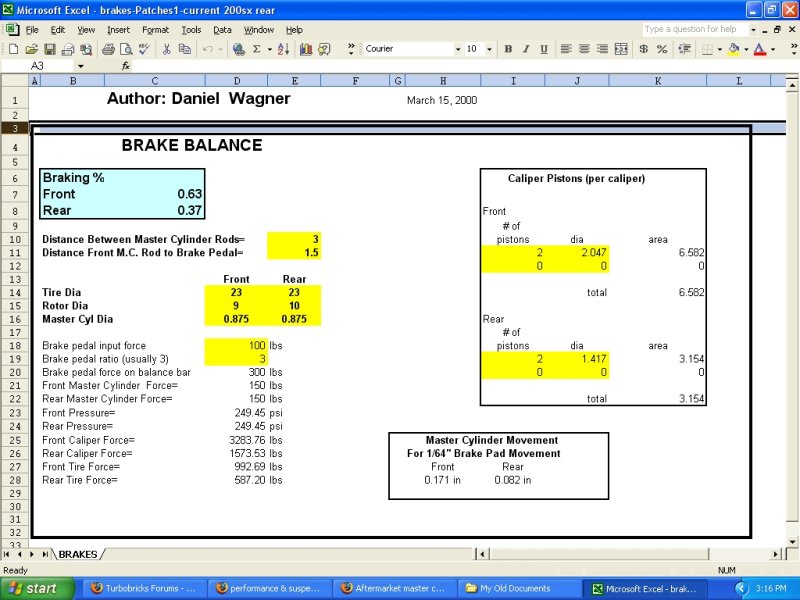Copy the selection

tap(184, 49)
